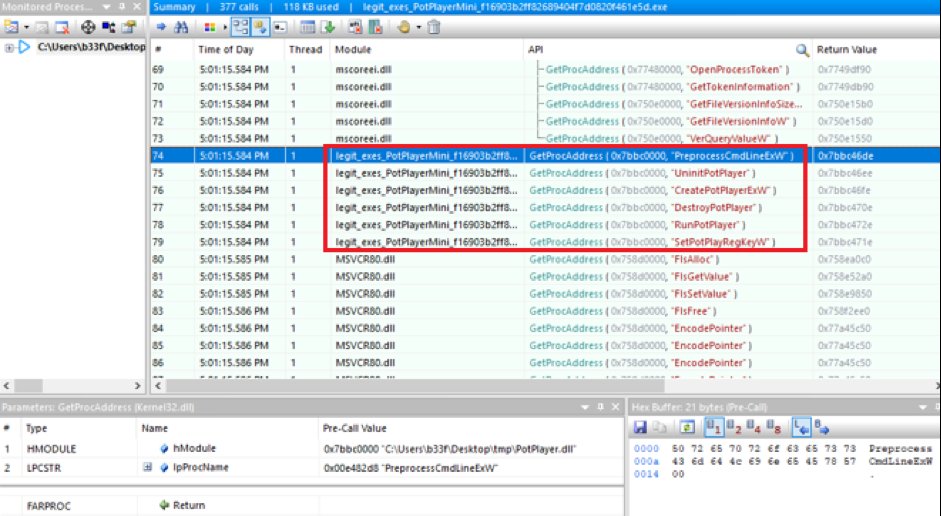Toggle little-endian byte order in Hex Buffer
941x516 pixels.
(x=801, y=427)
